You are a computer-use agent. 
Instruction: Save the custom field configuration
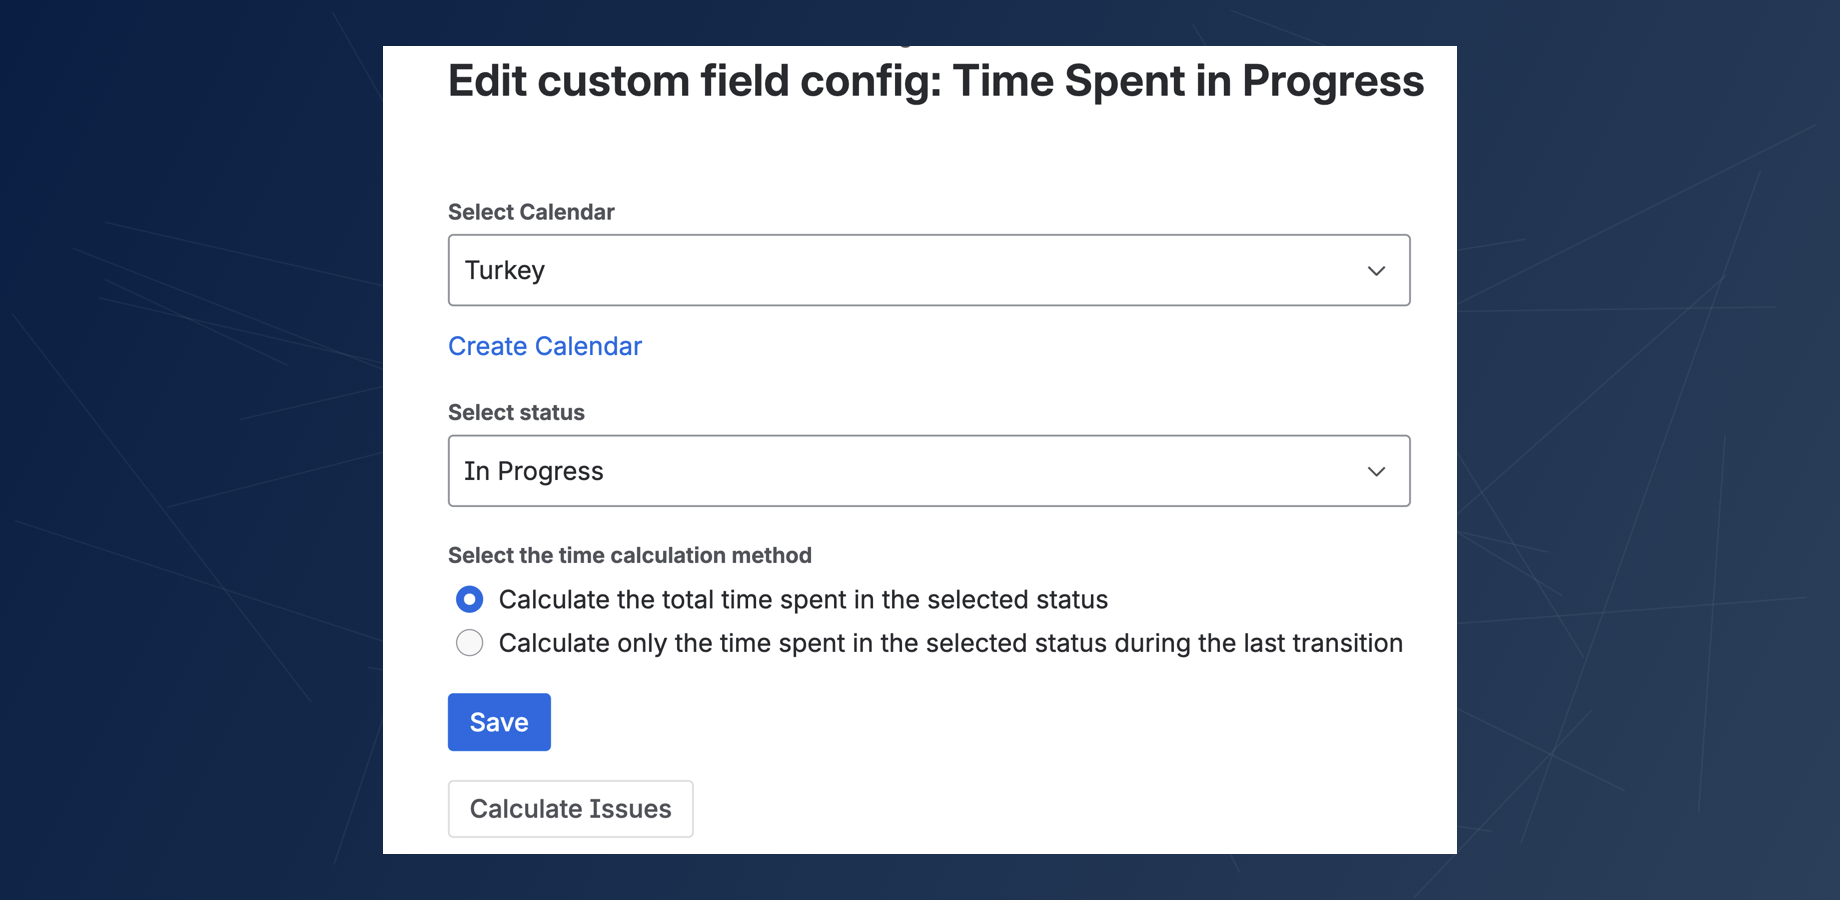click(498, 721)
